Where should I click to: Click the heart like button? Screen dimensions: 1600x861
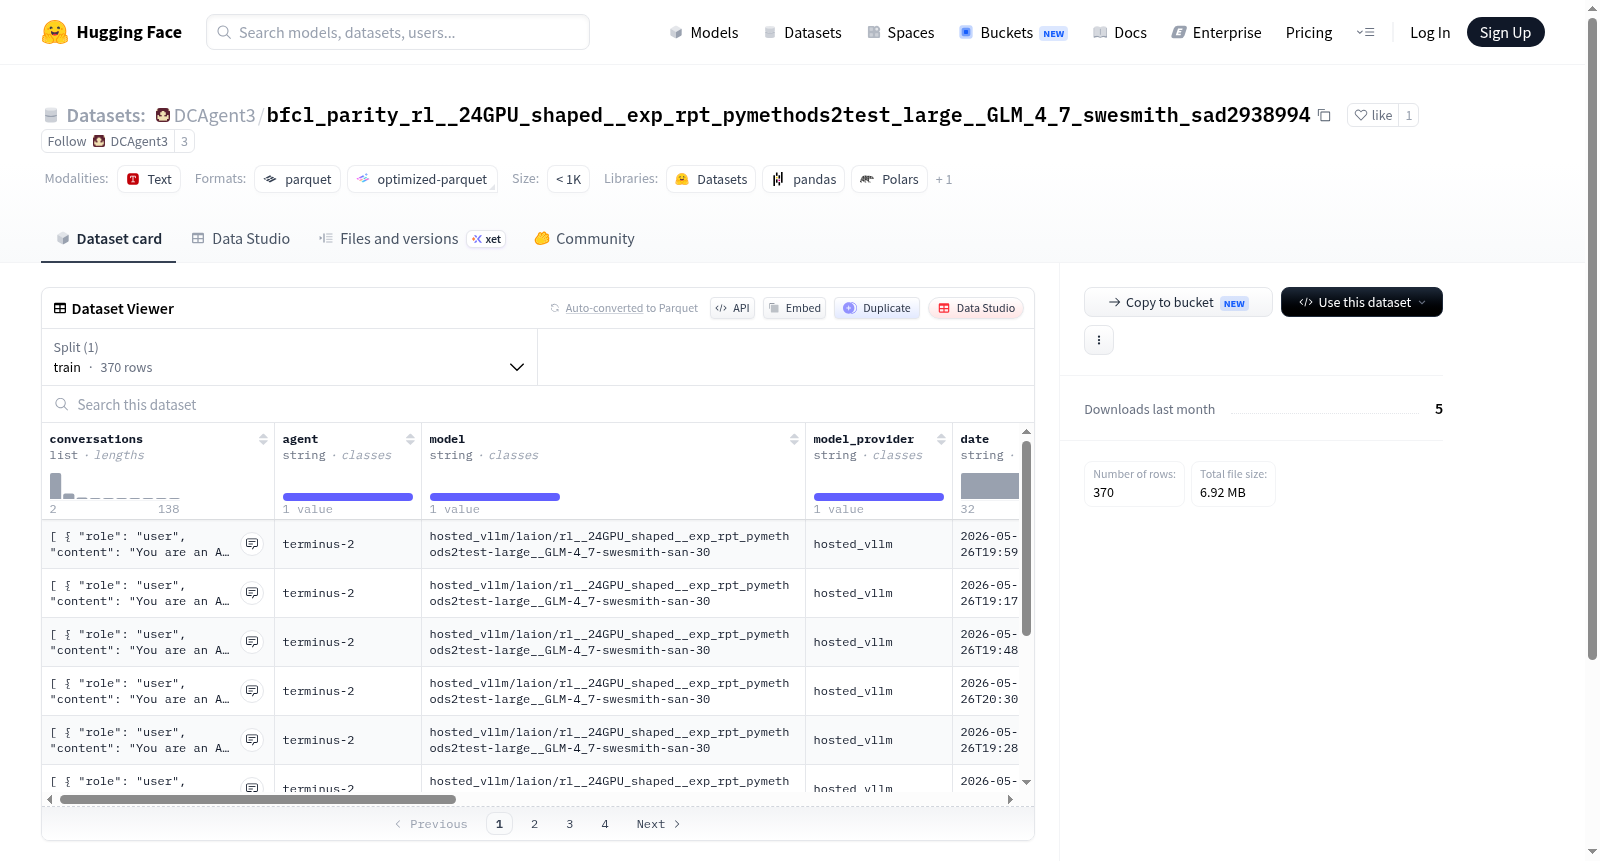tap(1372, 115)
